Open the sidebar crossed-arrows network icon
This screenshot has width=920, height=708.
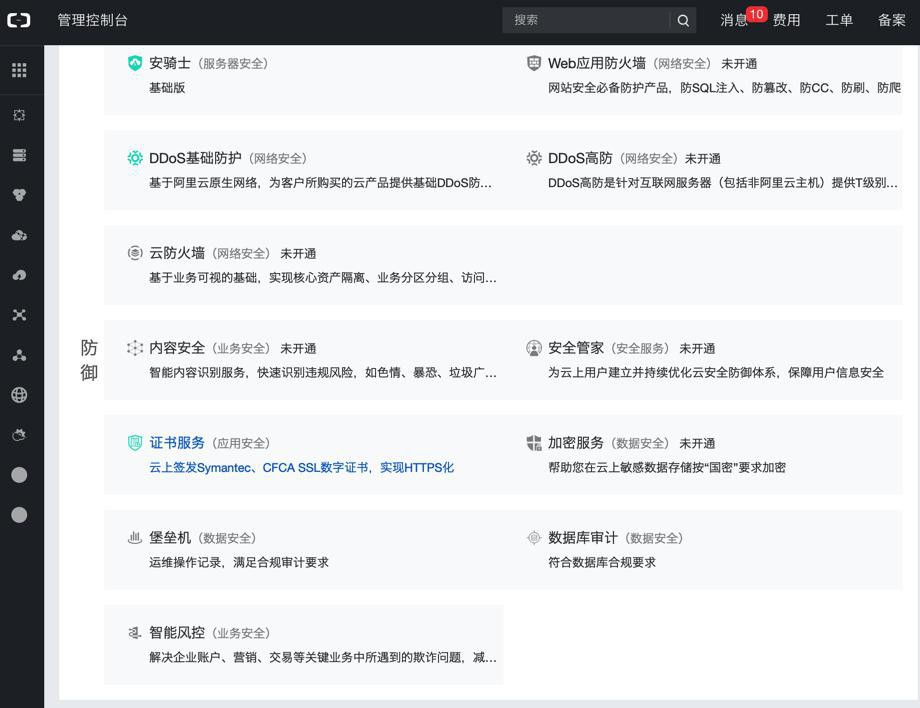point(19,315)
